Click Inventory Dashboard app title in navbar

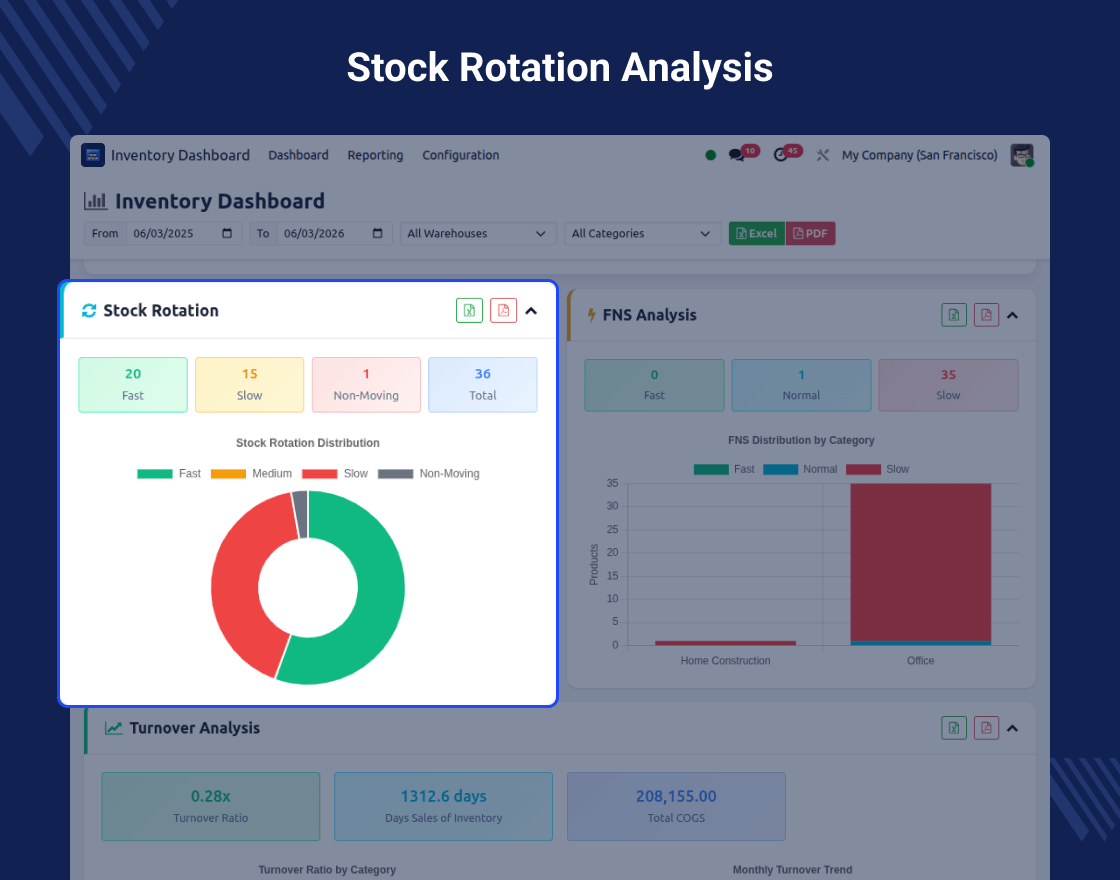click(x=180, y=155)
